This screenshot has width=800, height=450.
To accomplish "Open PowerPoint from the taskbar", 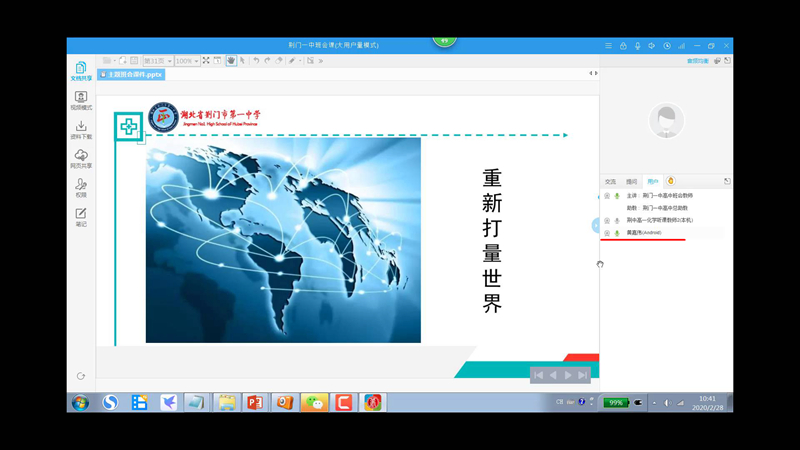I will tap(255, 403).
